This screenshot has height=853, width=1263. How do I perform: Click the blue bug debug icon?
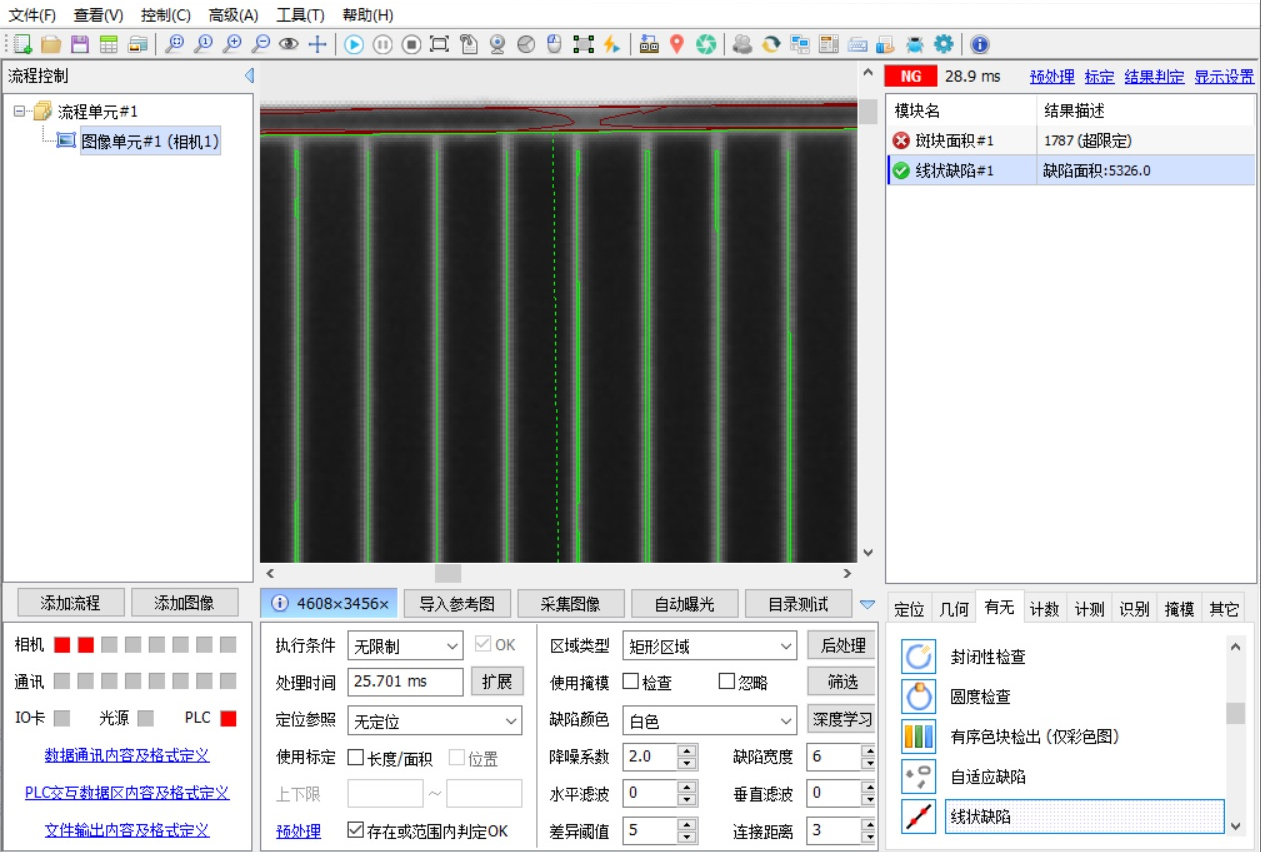pyautogui.click(x=914, y=44)
